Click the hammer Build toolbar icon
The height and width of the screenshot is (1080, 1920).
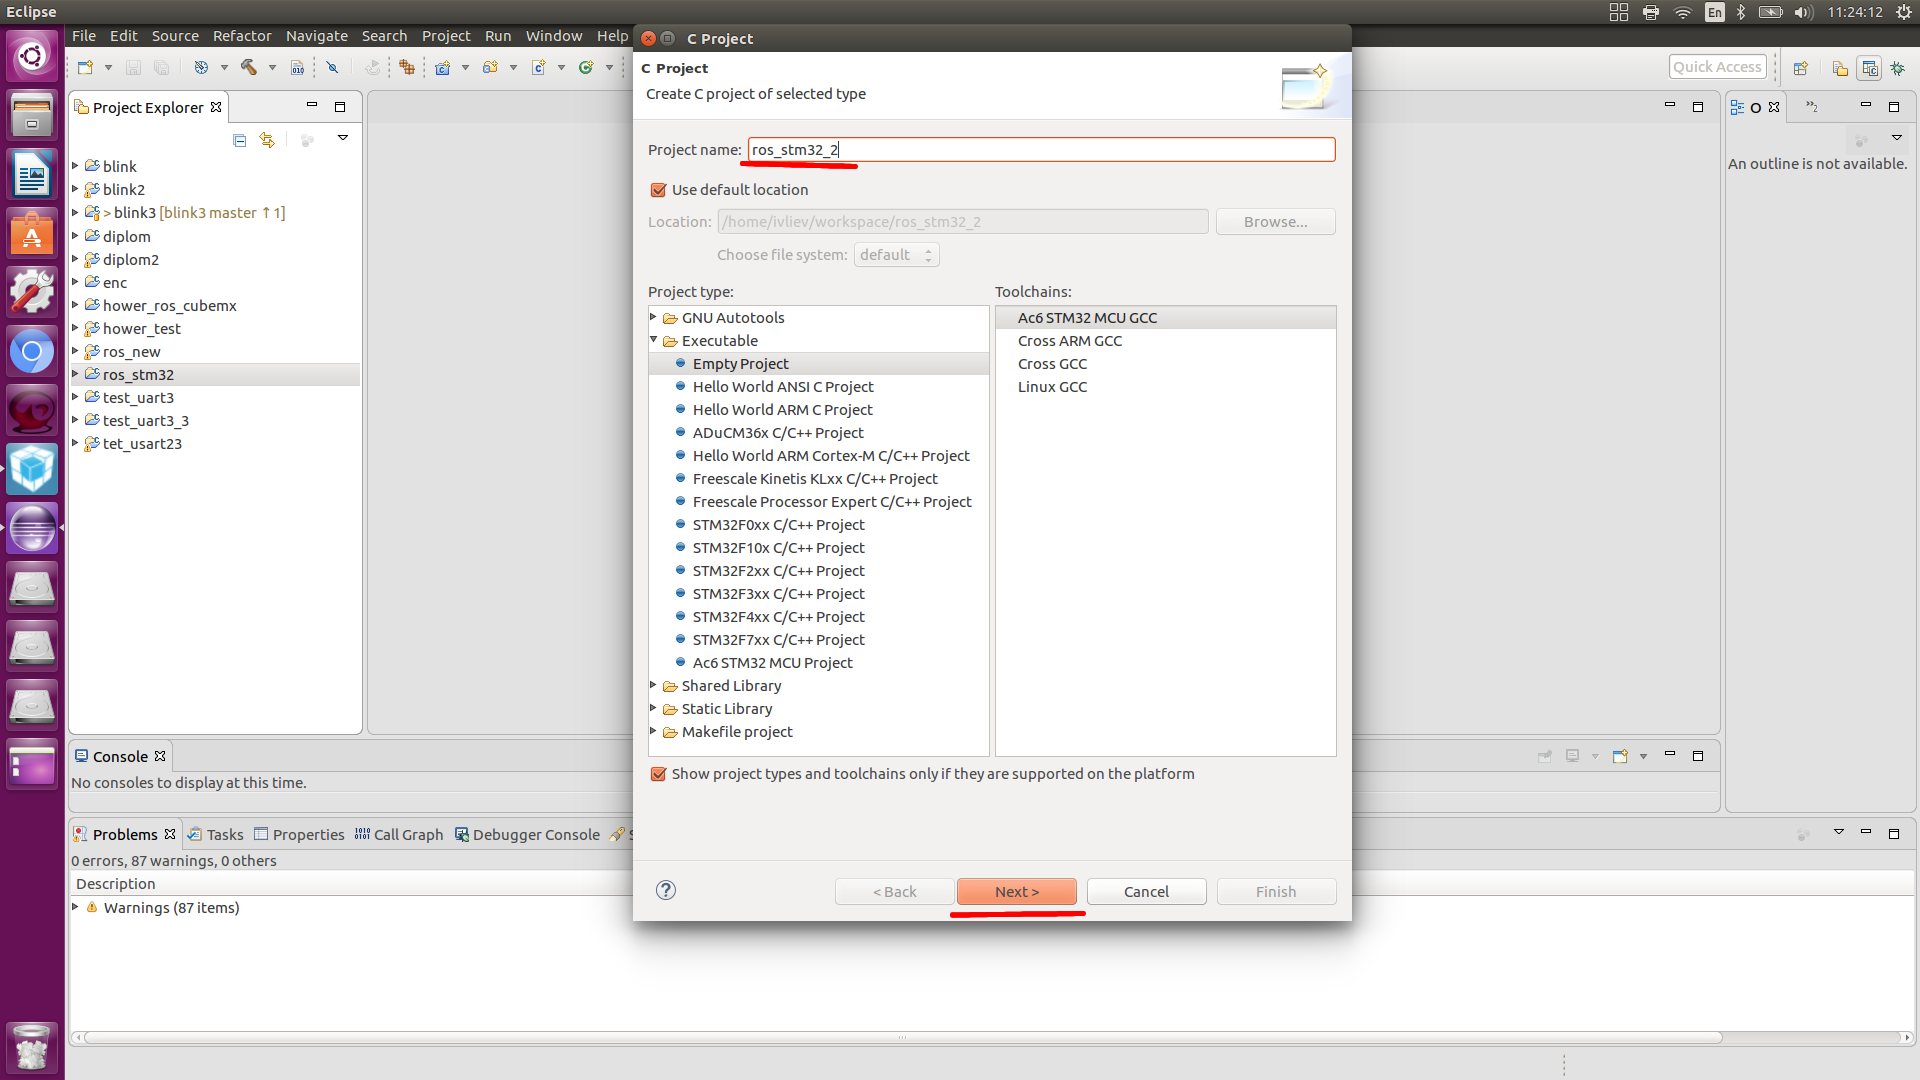[x=248, y=68]
